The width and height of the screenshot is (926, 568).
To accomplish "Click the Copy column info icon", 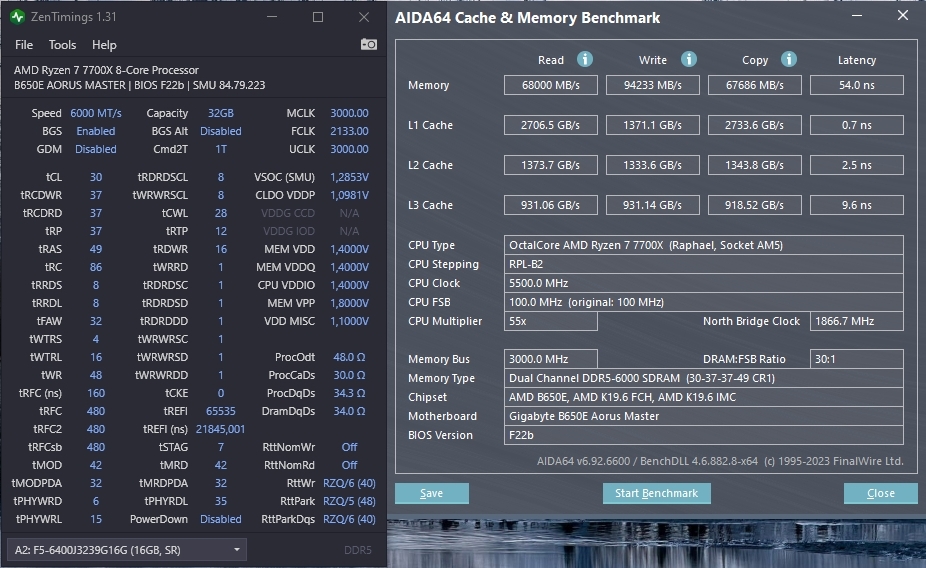I will (789, 60).
